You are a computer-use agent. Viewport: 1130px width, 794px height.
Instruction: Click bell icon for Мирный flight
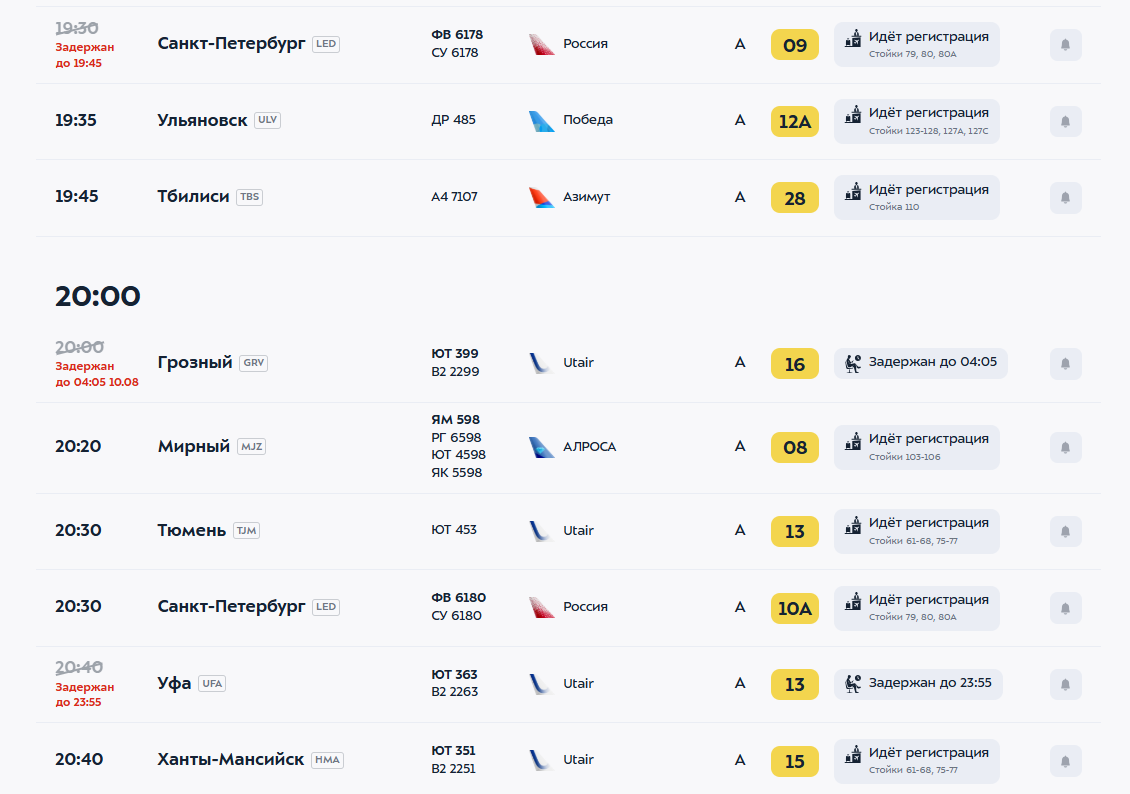pos(1065,447)
